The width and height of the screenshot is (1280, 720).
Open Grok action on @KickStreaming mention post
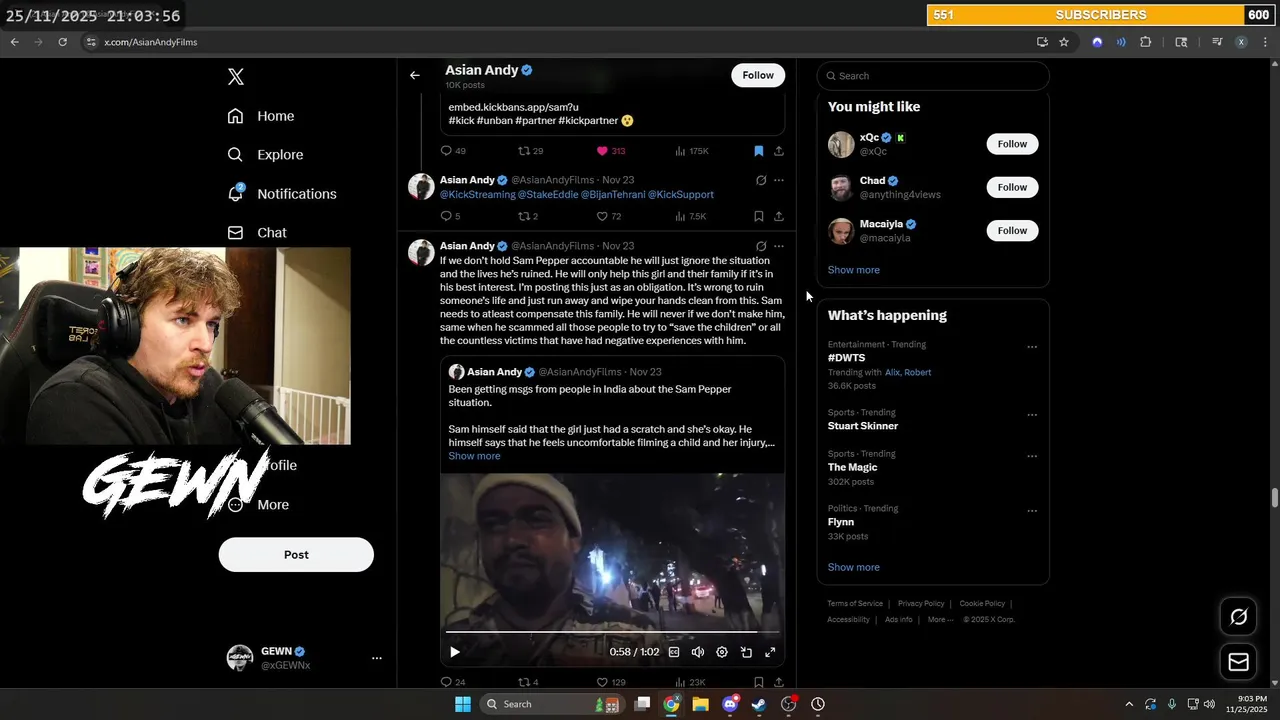click(761, 181)
